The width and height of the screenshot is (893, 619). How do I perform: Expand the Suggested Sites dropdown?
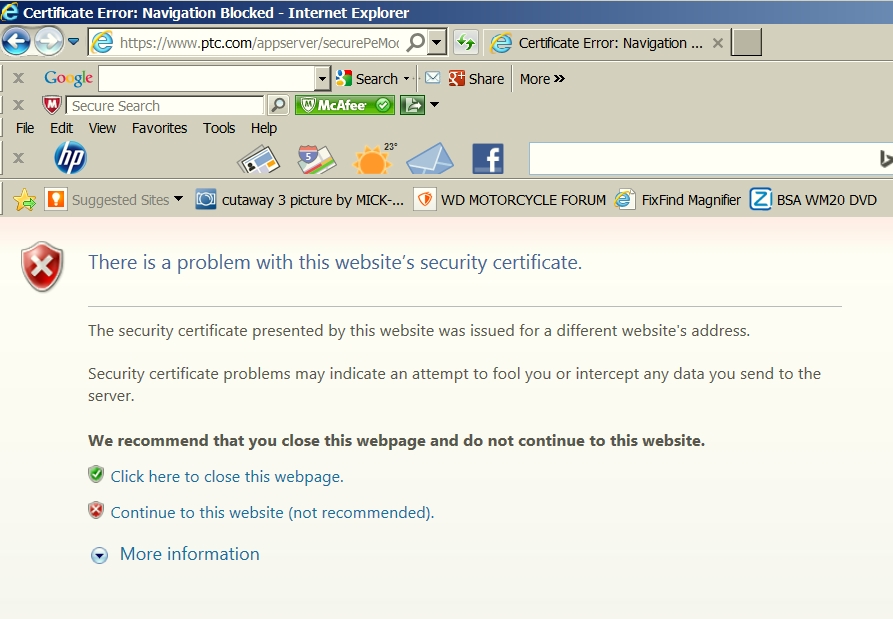click(178, 199)
